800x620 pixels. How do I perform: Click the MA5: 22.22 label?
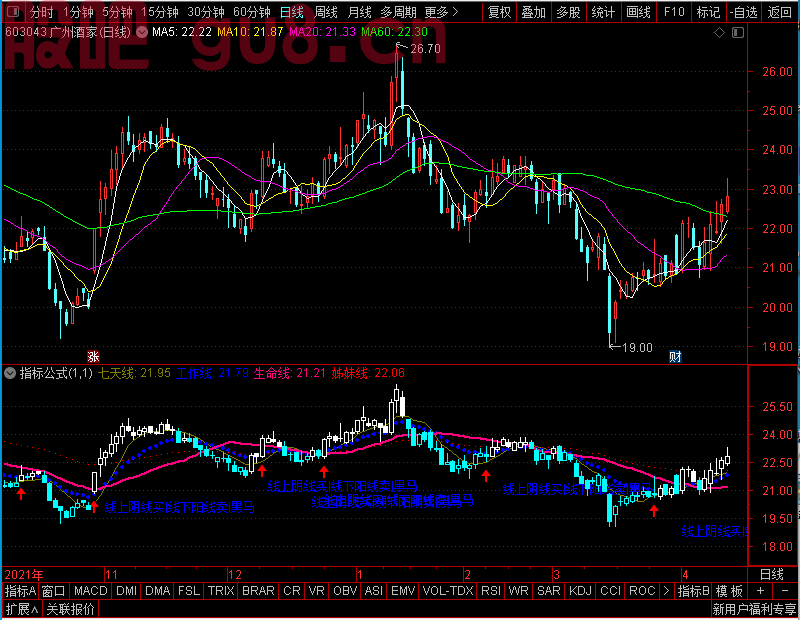pyautogui.click(x=182, y=32)
